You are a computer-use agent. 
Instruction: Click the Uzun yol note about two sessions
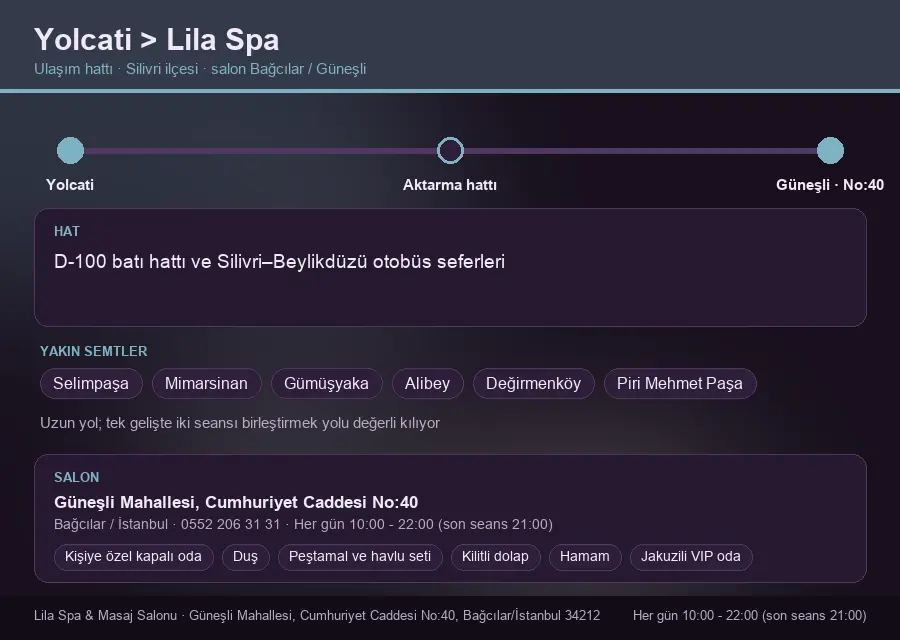click(x=240, y=423)
